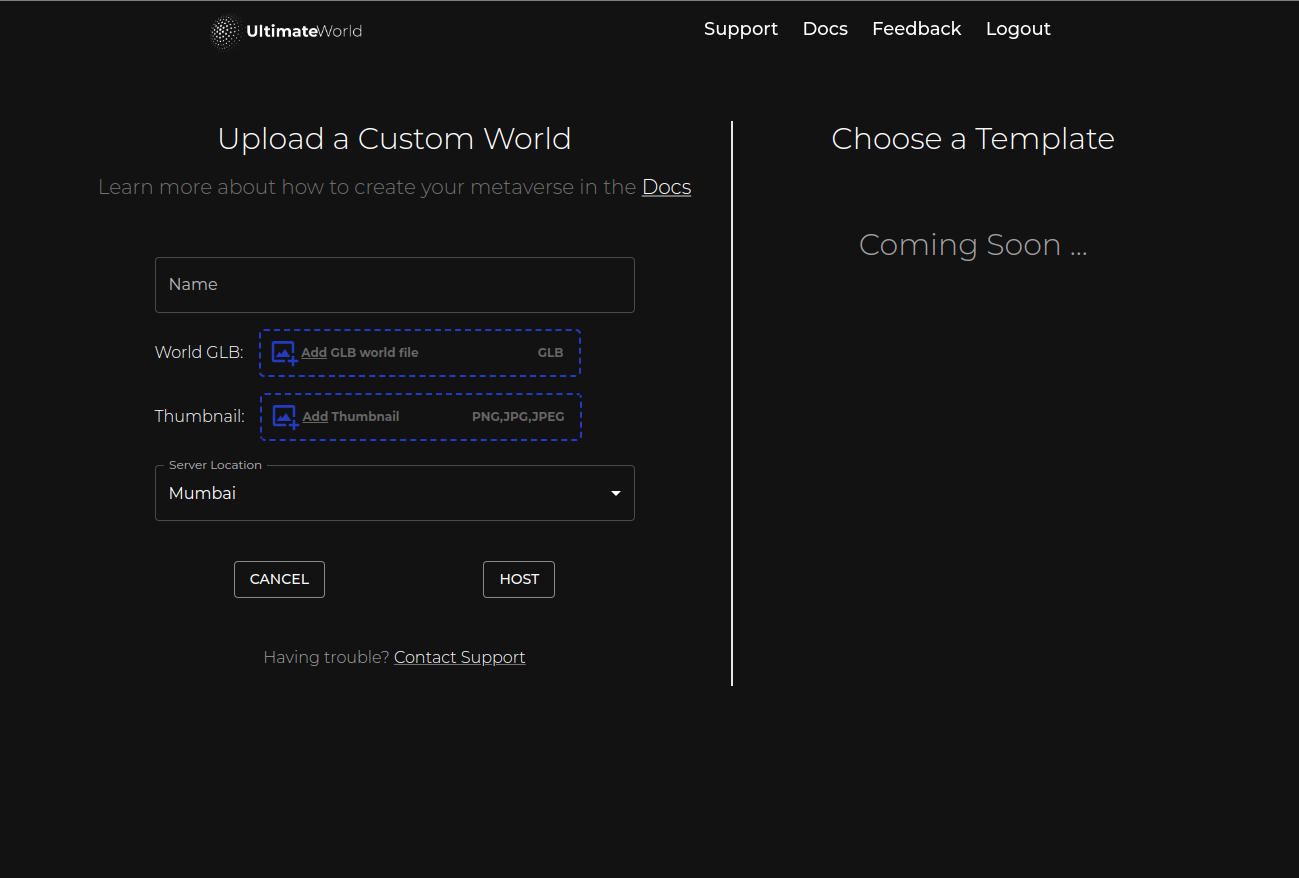The image size is (1299, 878).
Task: Click the "Thumbnail:" label
Action: [200, 416]
